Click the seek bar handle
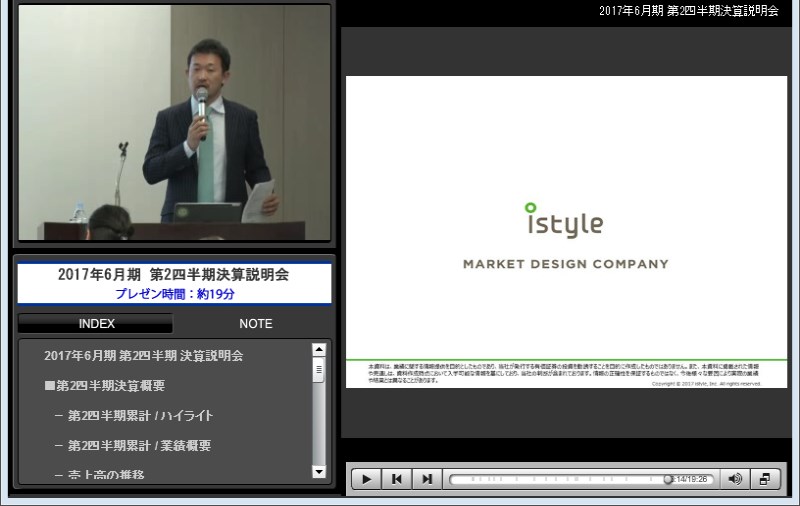800x506 pixels. (667, 479)
